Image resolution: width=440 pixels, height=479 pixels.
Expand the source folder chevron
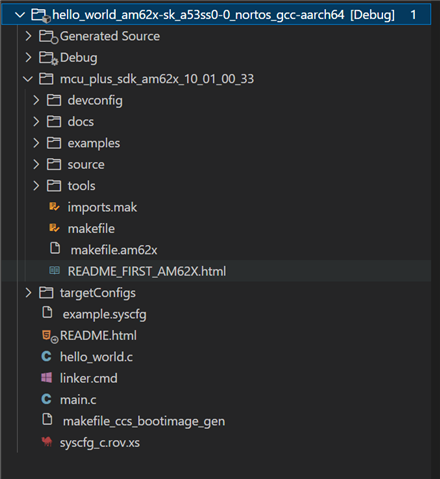(36, 164)
